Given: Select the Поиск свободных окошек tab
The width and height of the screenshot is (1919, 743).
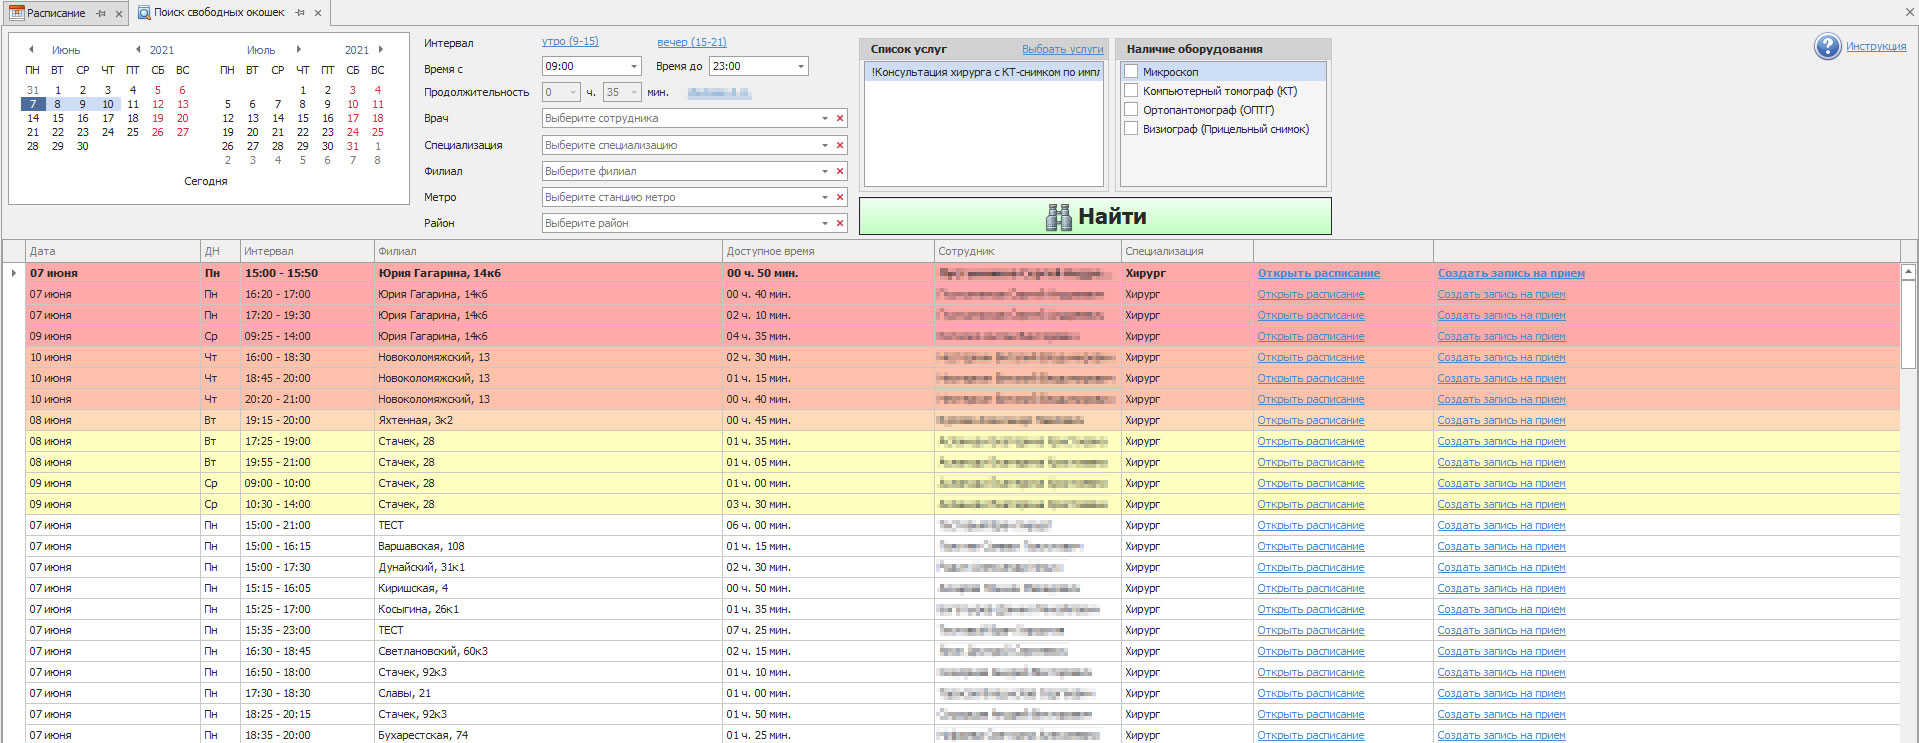Looking at the screenshot, I should click(x=218, y=13).
